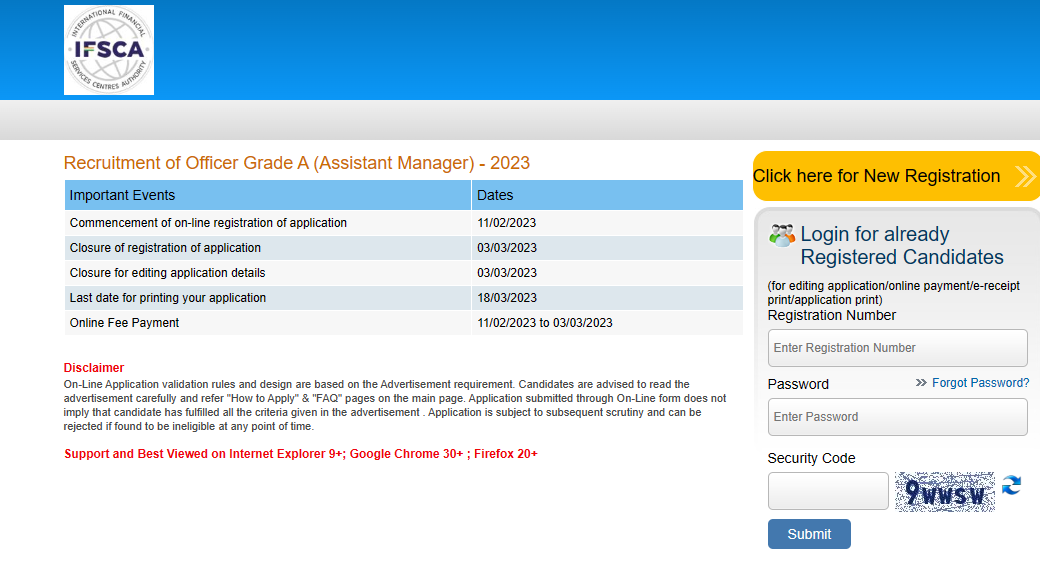This screenshot has width=1040, height=585.
Task: Select the Recruitment of Officer Grade A heading
Action: tap(296, 163)
